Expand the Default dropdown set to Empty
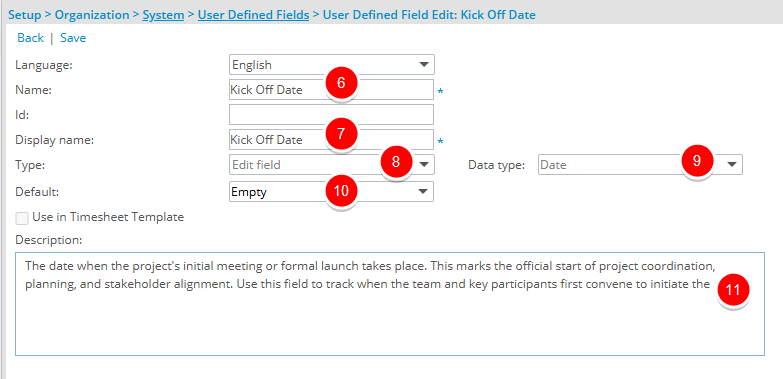 [332, 192]
